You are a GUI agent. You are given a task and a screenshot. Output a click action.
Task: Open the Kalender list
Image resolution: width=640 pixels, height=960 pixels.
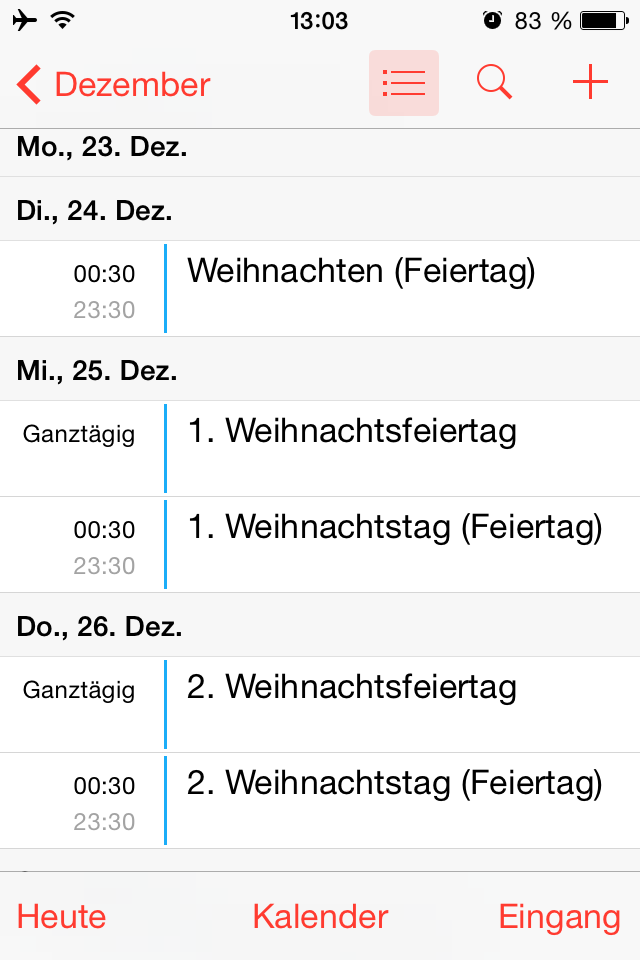[320, 917]
